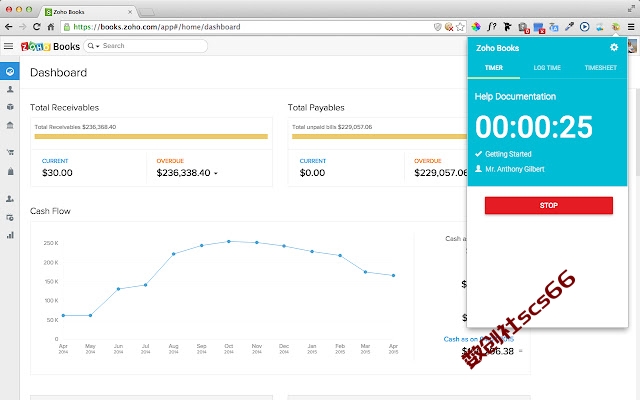The image size is (640, 400).
Task: Click the Total Receivables yellow progress bar
Action: 151,137
